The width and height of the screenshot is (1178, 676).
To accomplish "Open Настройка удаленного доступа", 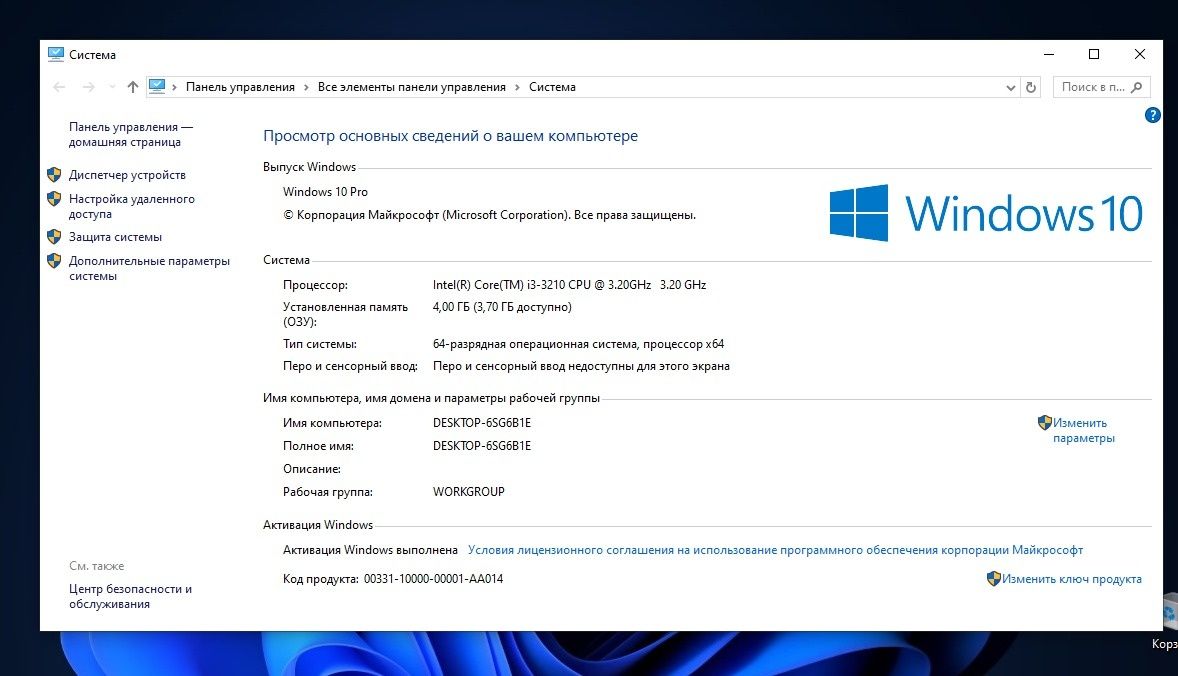I will pos(131,207).
